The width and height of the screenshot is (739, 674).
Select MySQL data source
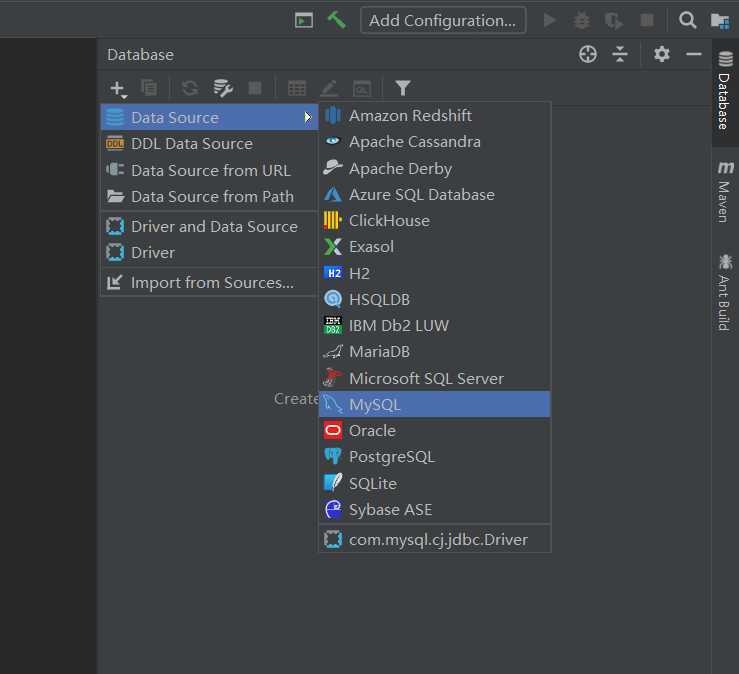click(x=435, y=404)
